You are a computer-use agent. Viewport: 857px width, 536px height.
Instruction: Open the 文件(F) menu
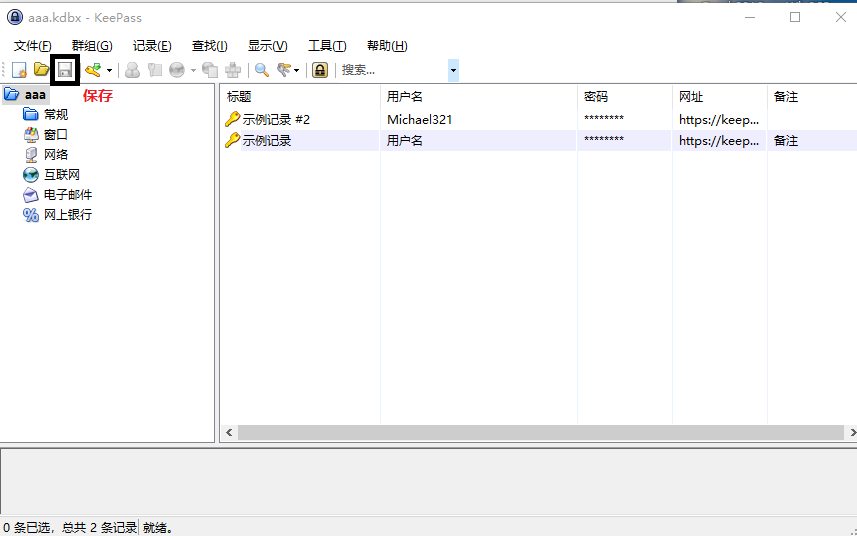pos(32,46)
